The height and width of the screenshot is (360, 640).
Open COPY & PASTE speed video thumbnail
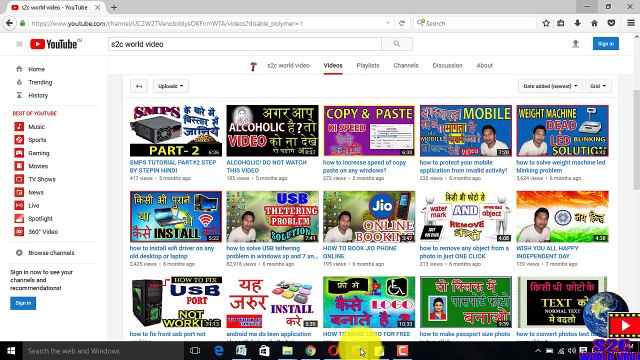[369, 131]
